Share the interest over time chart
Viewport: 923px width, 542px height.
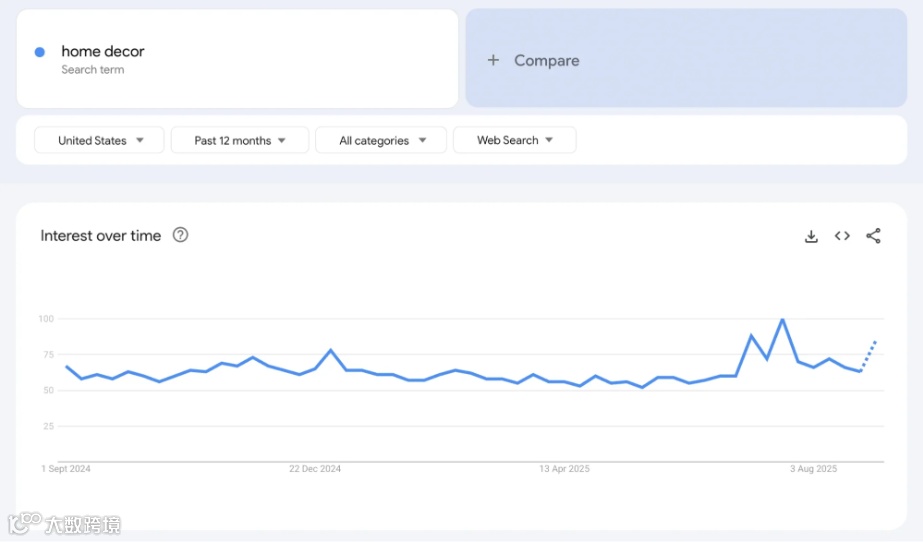pos(873,236)
